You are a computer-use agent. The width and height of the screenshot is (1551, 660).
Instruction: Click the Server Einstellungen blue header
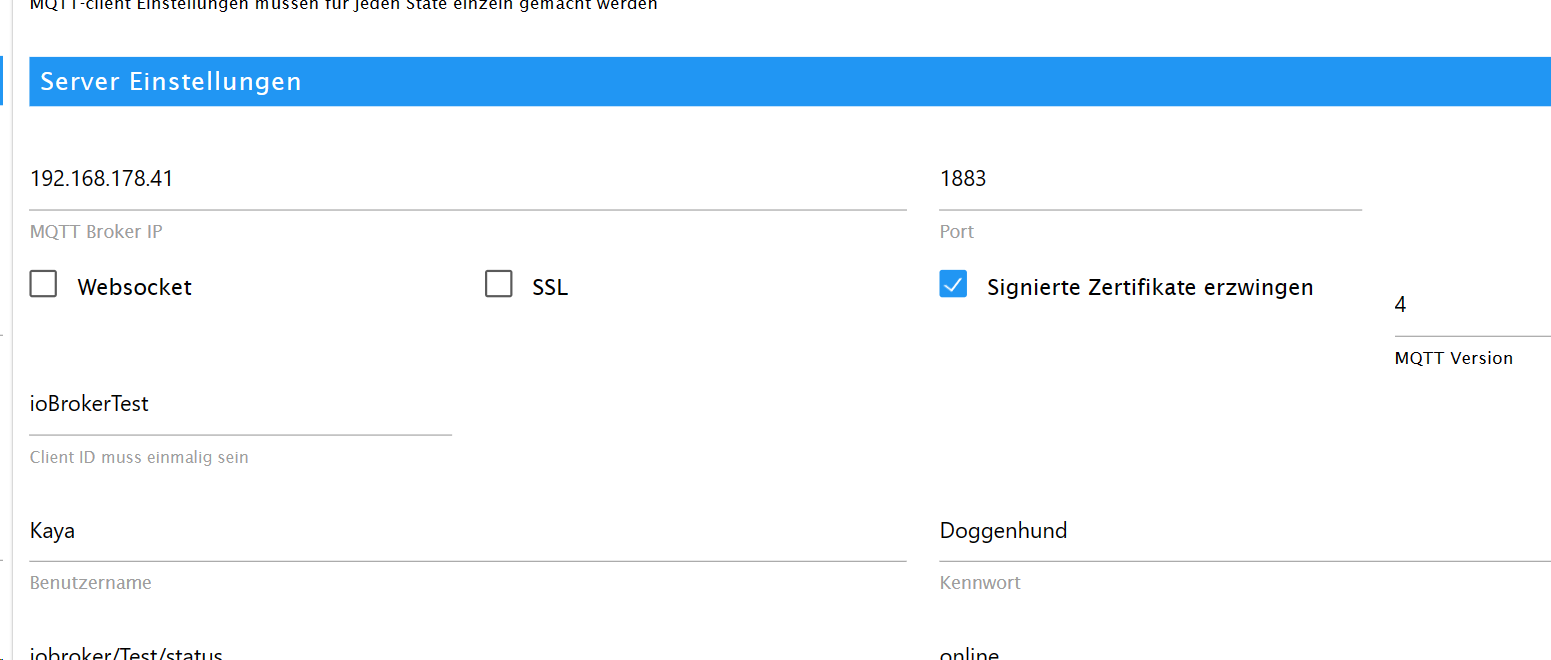[790, 82]
